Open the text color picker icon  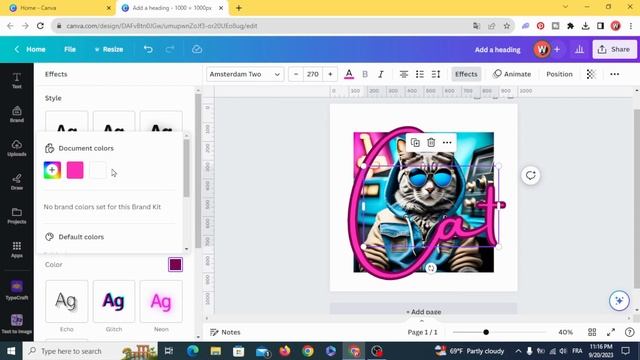click(349, 74)
